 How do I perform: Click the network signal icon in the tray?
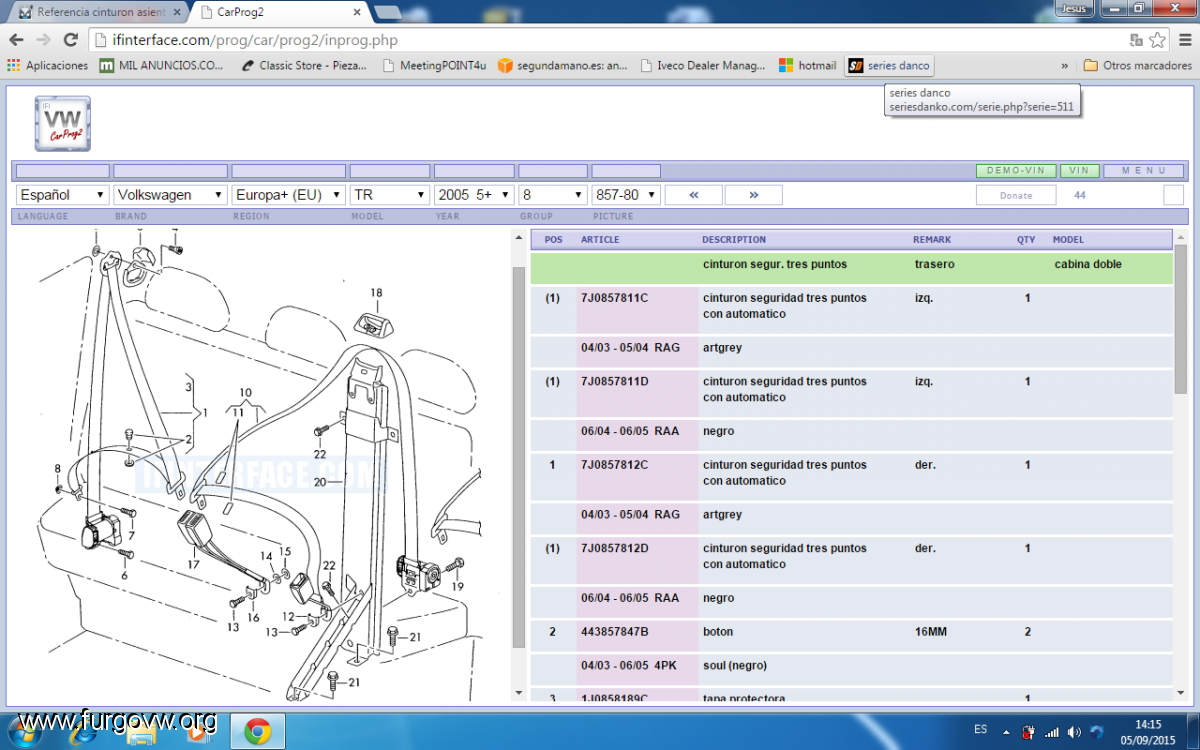tap(1052, 732)
